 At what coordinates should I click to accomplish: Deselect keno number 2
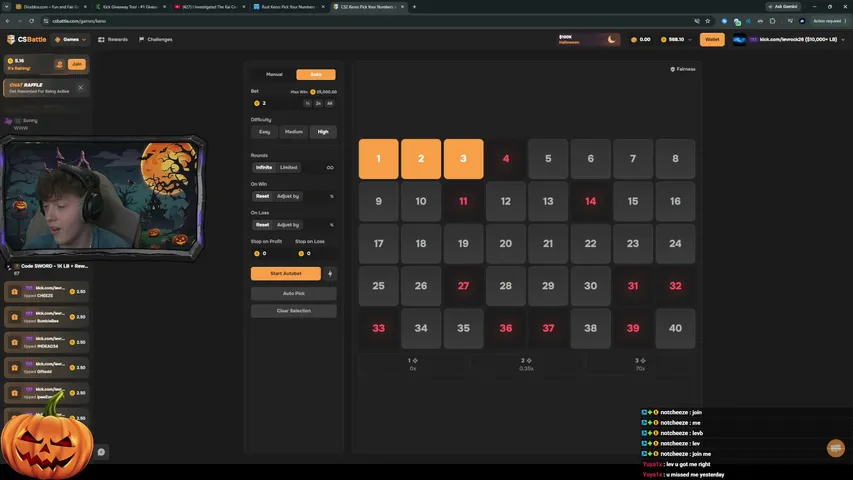pyautogui.click(x=421, y=158)
